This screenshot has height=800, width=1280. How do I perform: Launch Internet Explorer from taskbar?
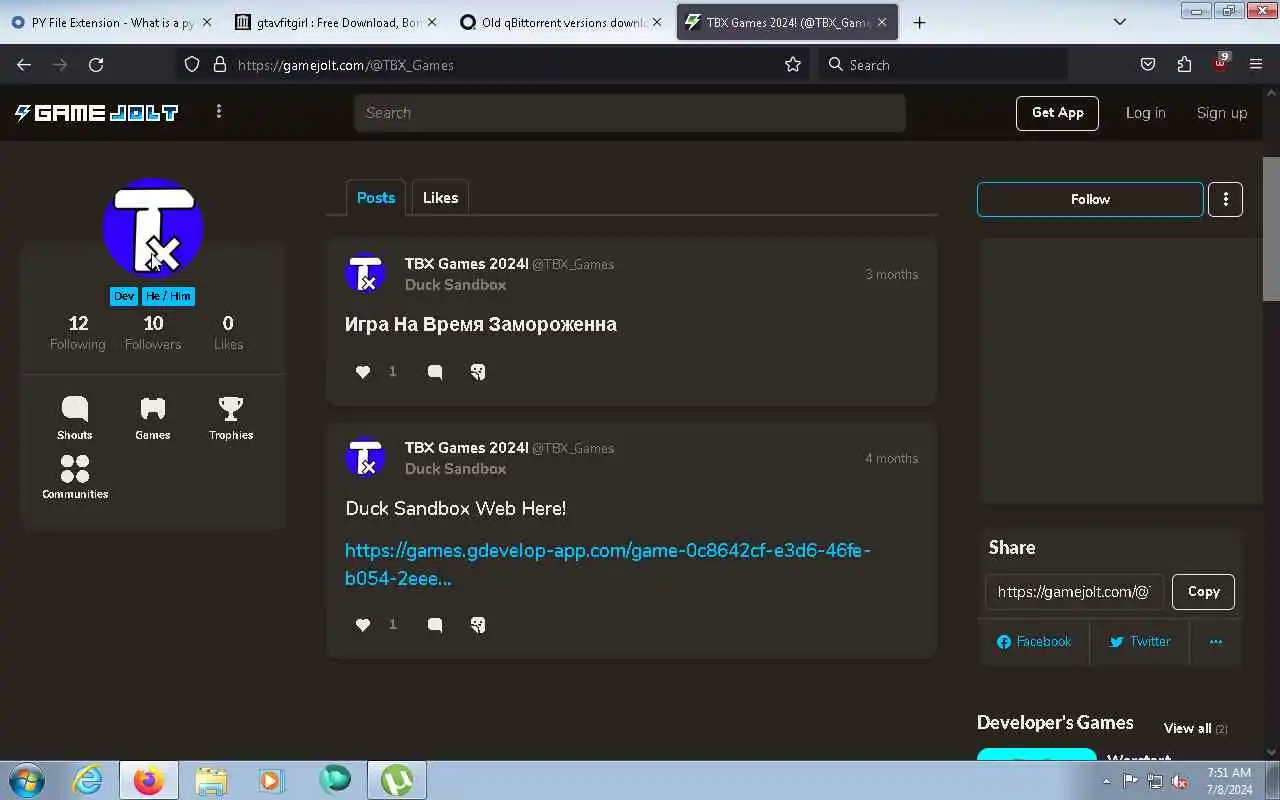[88, 780]
